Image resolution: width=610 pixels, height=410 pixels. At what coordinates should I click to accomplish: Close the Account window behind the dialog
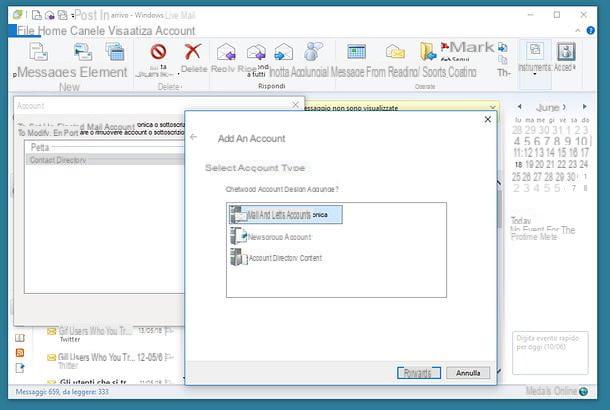(x=295, y=105)
